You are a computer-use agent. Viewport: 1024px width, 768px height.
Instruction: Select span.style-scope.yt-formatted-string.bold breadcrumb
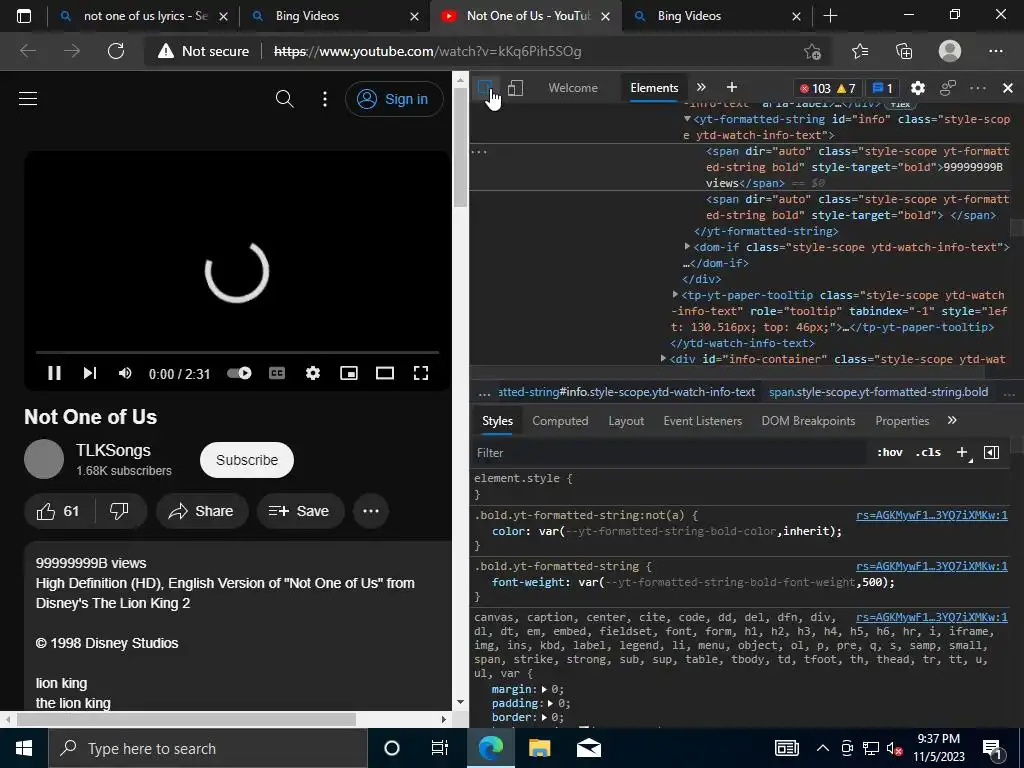(x=878, y=392)
